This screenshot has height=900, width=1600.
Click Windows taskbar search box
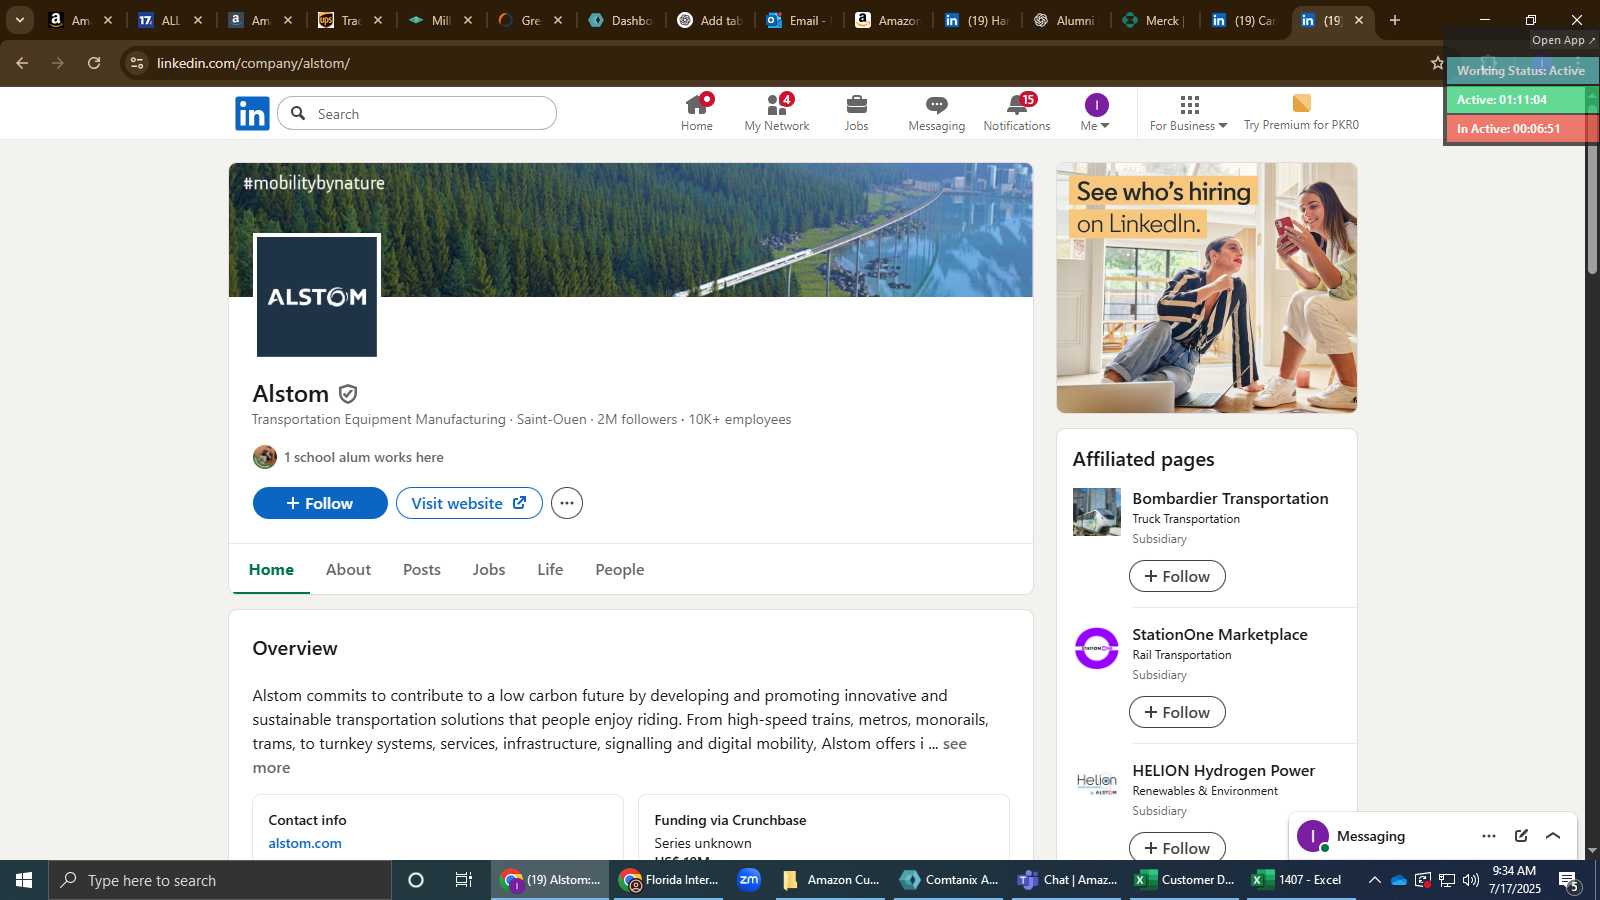click(x=220, y=880)
